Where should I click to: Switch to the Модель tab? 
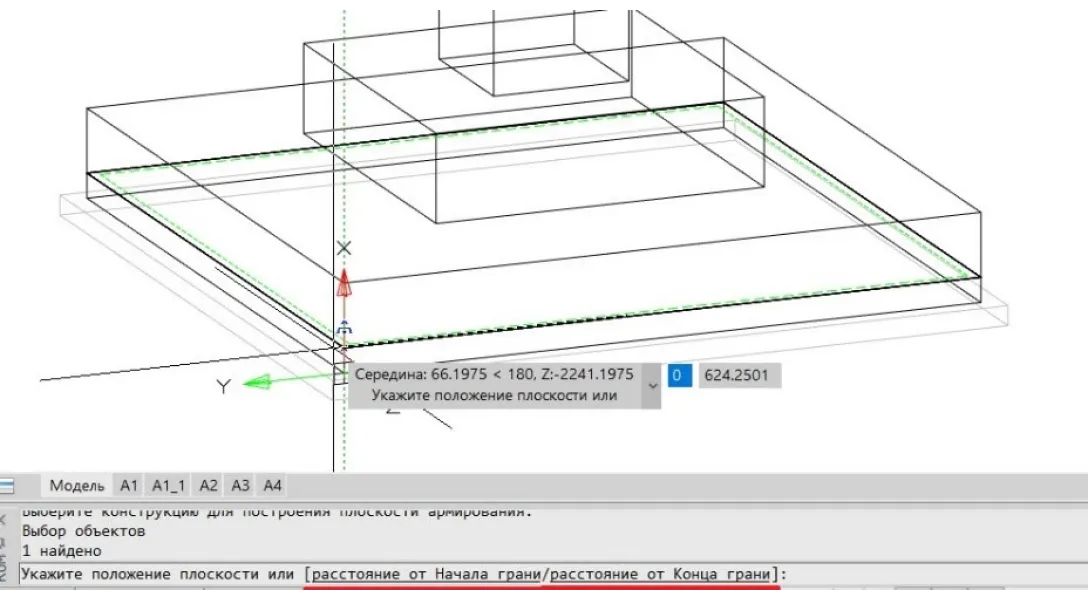coord(77,486)
